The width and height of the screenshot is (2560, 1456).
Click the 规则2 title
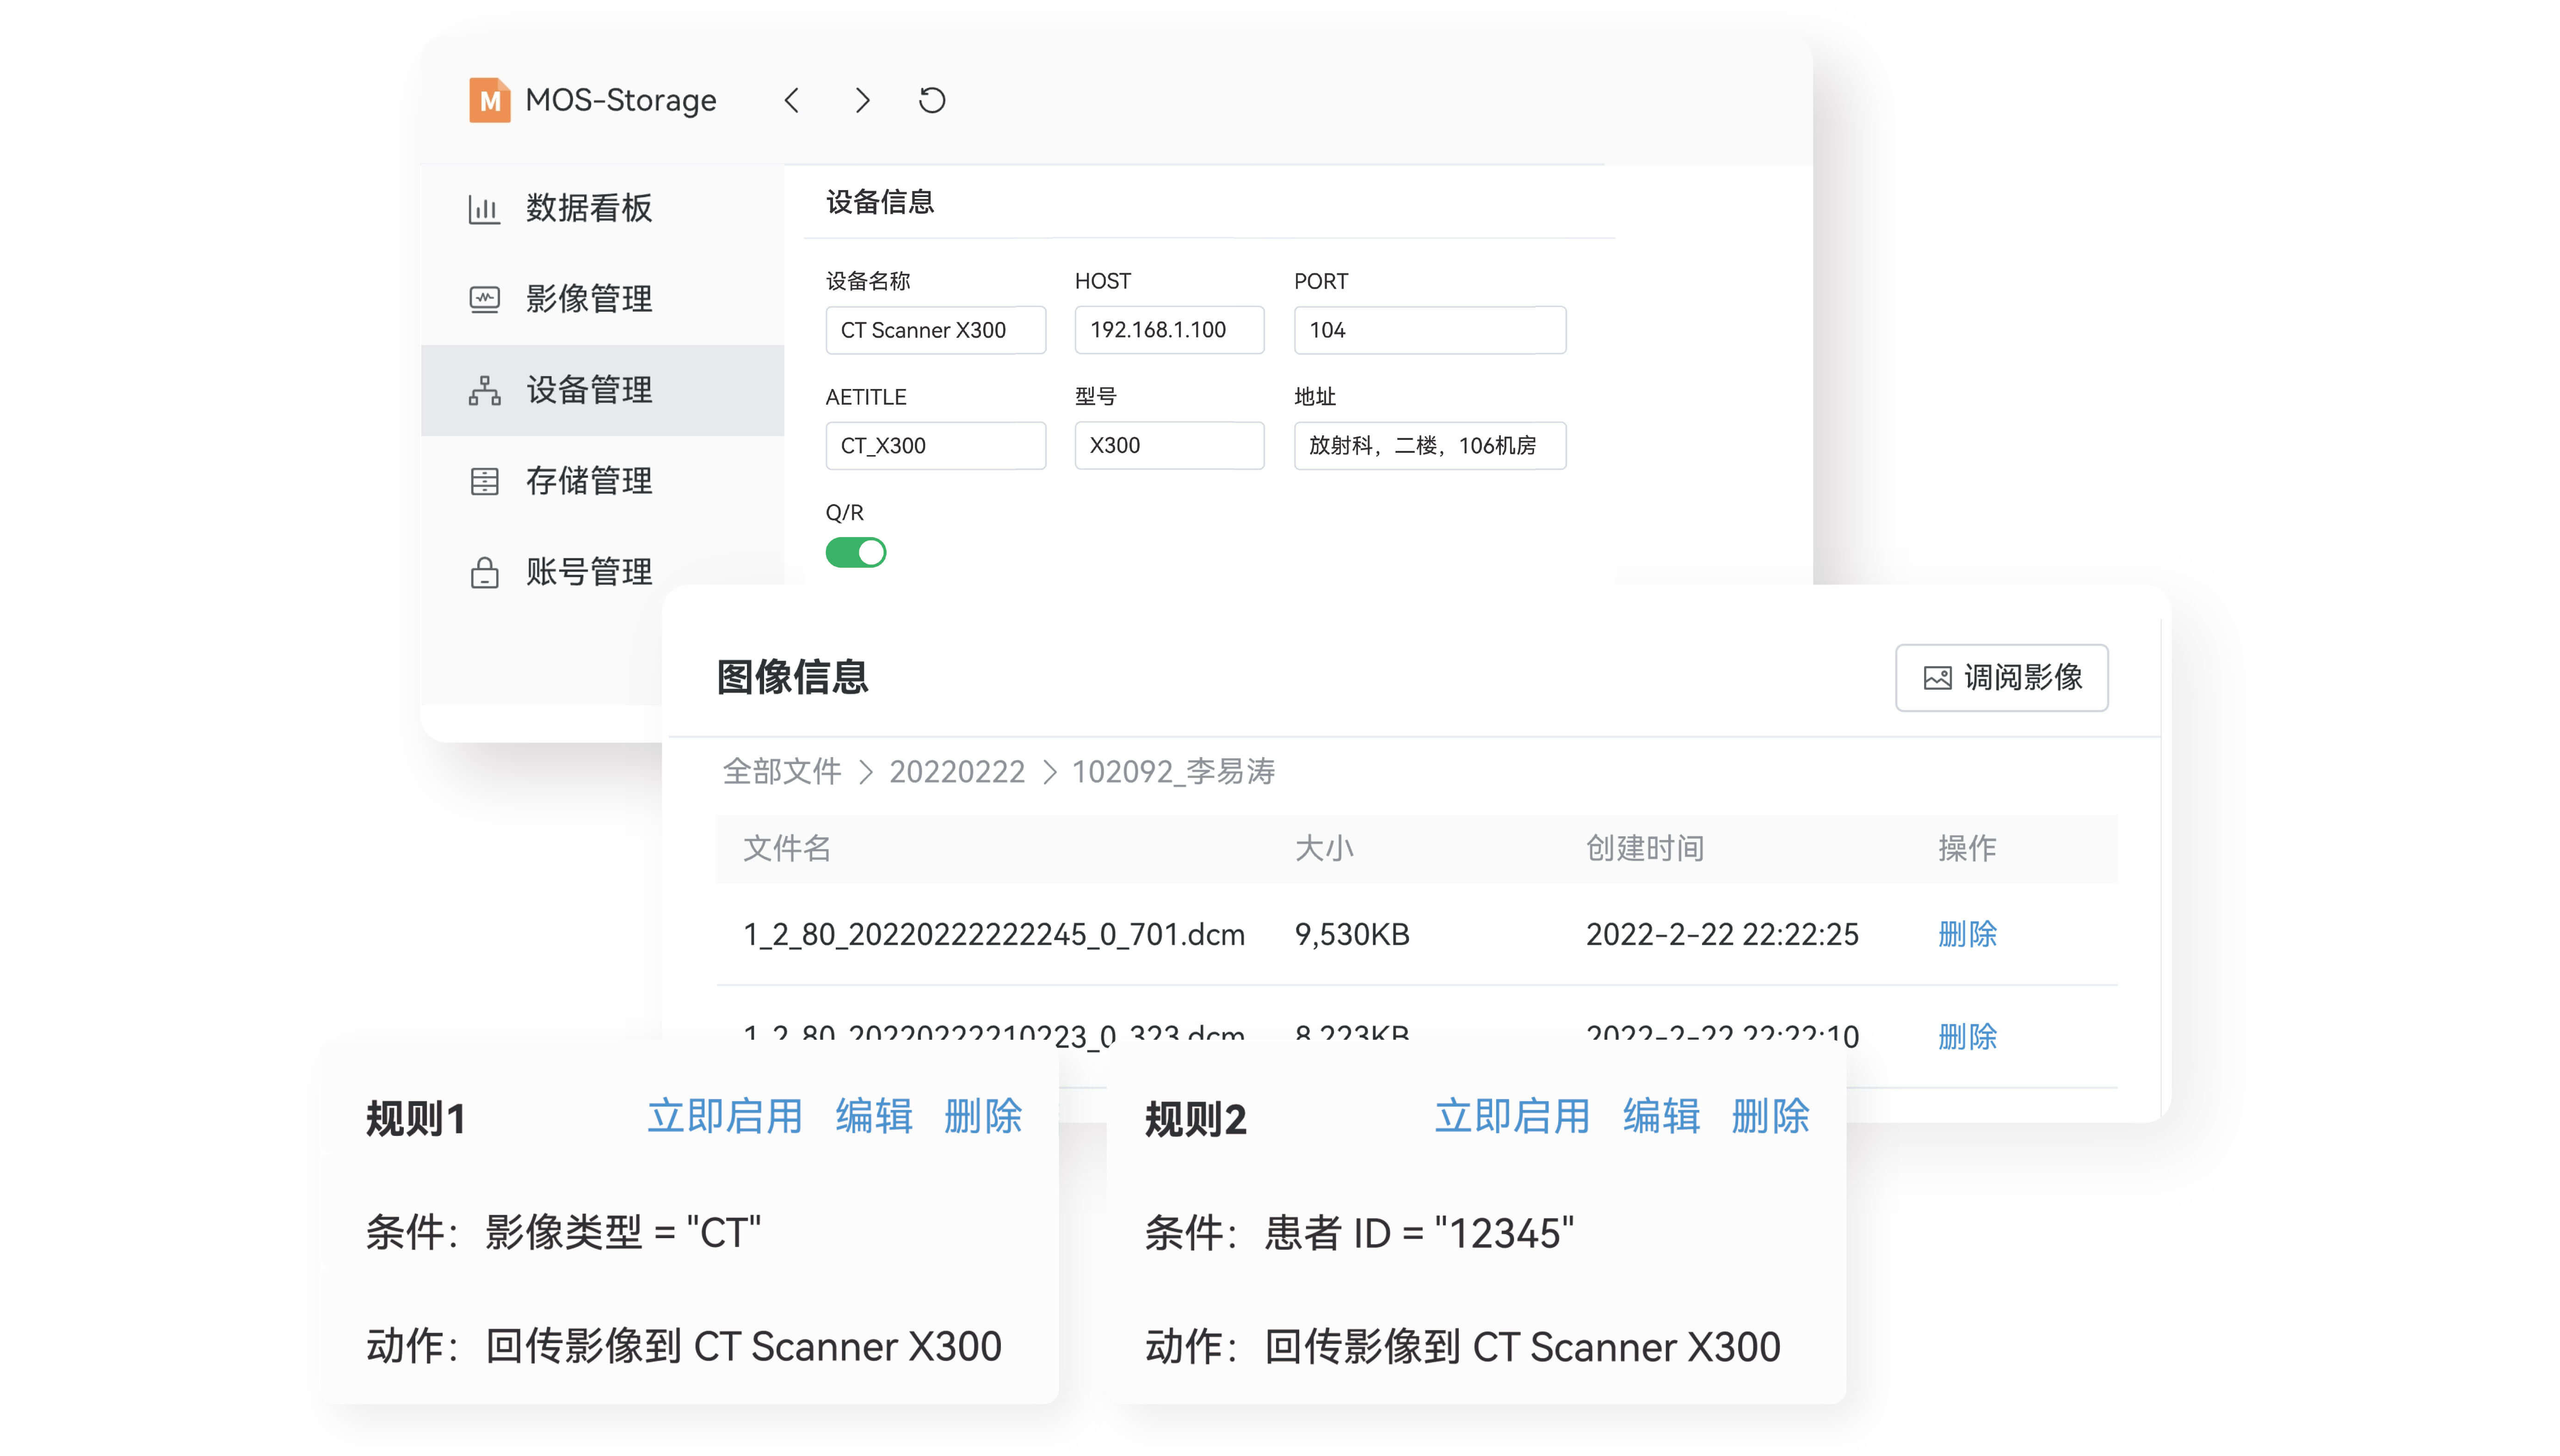1195,1119
